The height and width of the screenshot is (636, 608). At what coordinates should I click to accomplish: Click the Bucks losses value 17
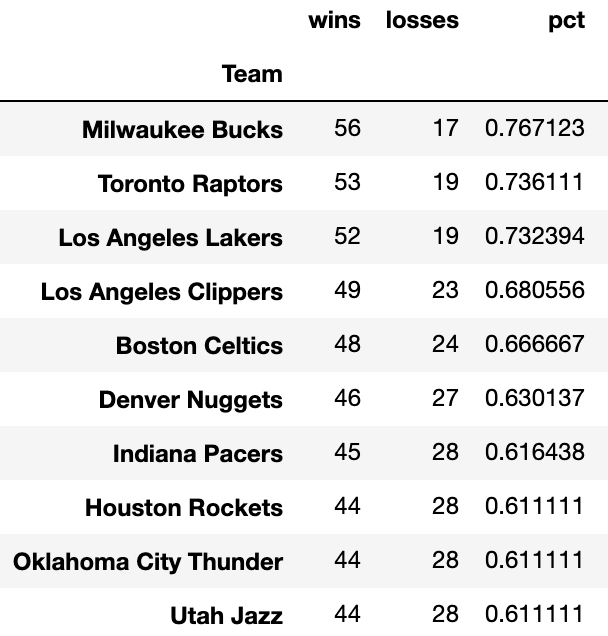pos(445,128)
